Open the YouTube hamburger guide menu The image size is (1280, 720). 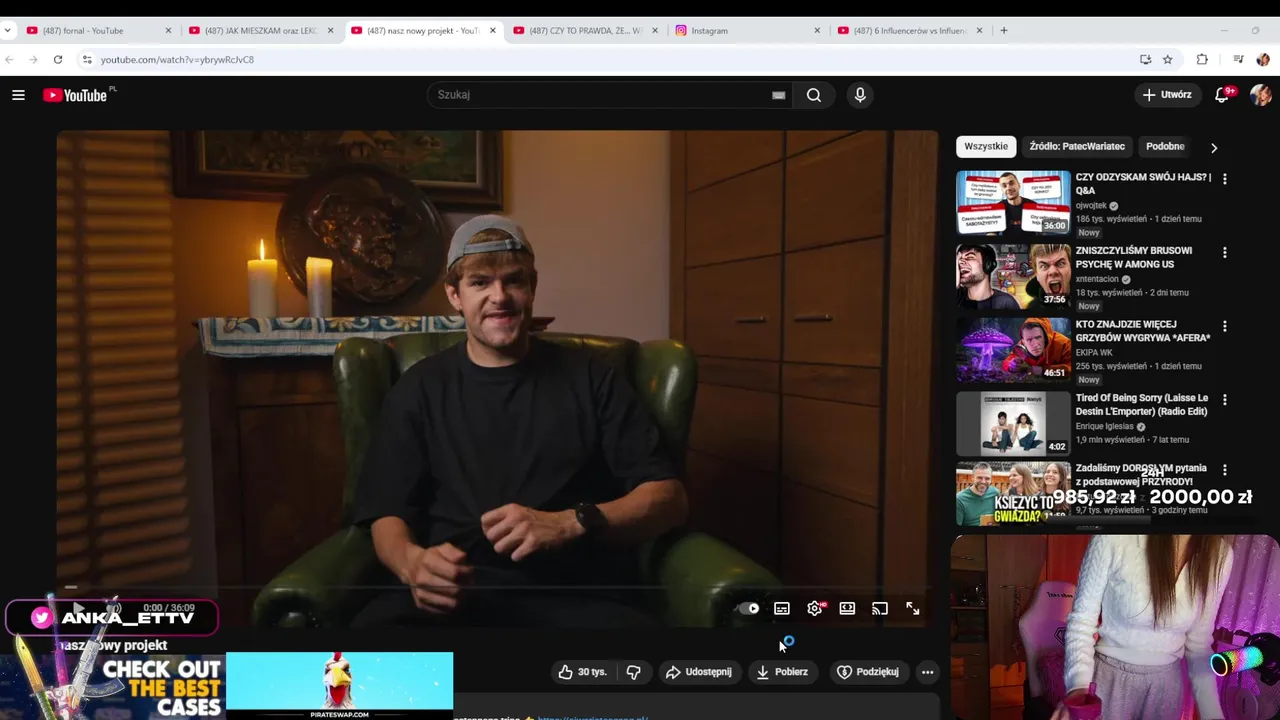18,95
